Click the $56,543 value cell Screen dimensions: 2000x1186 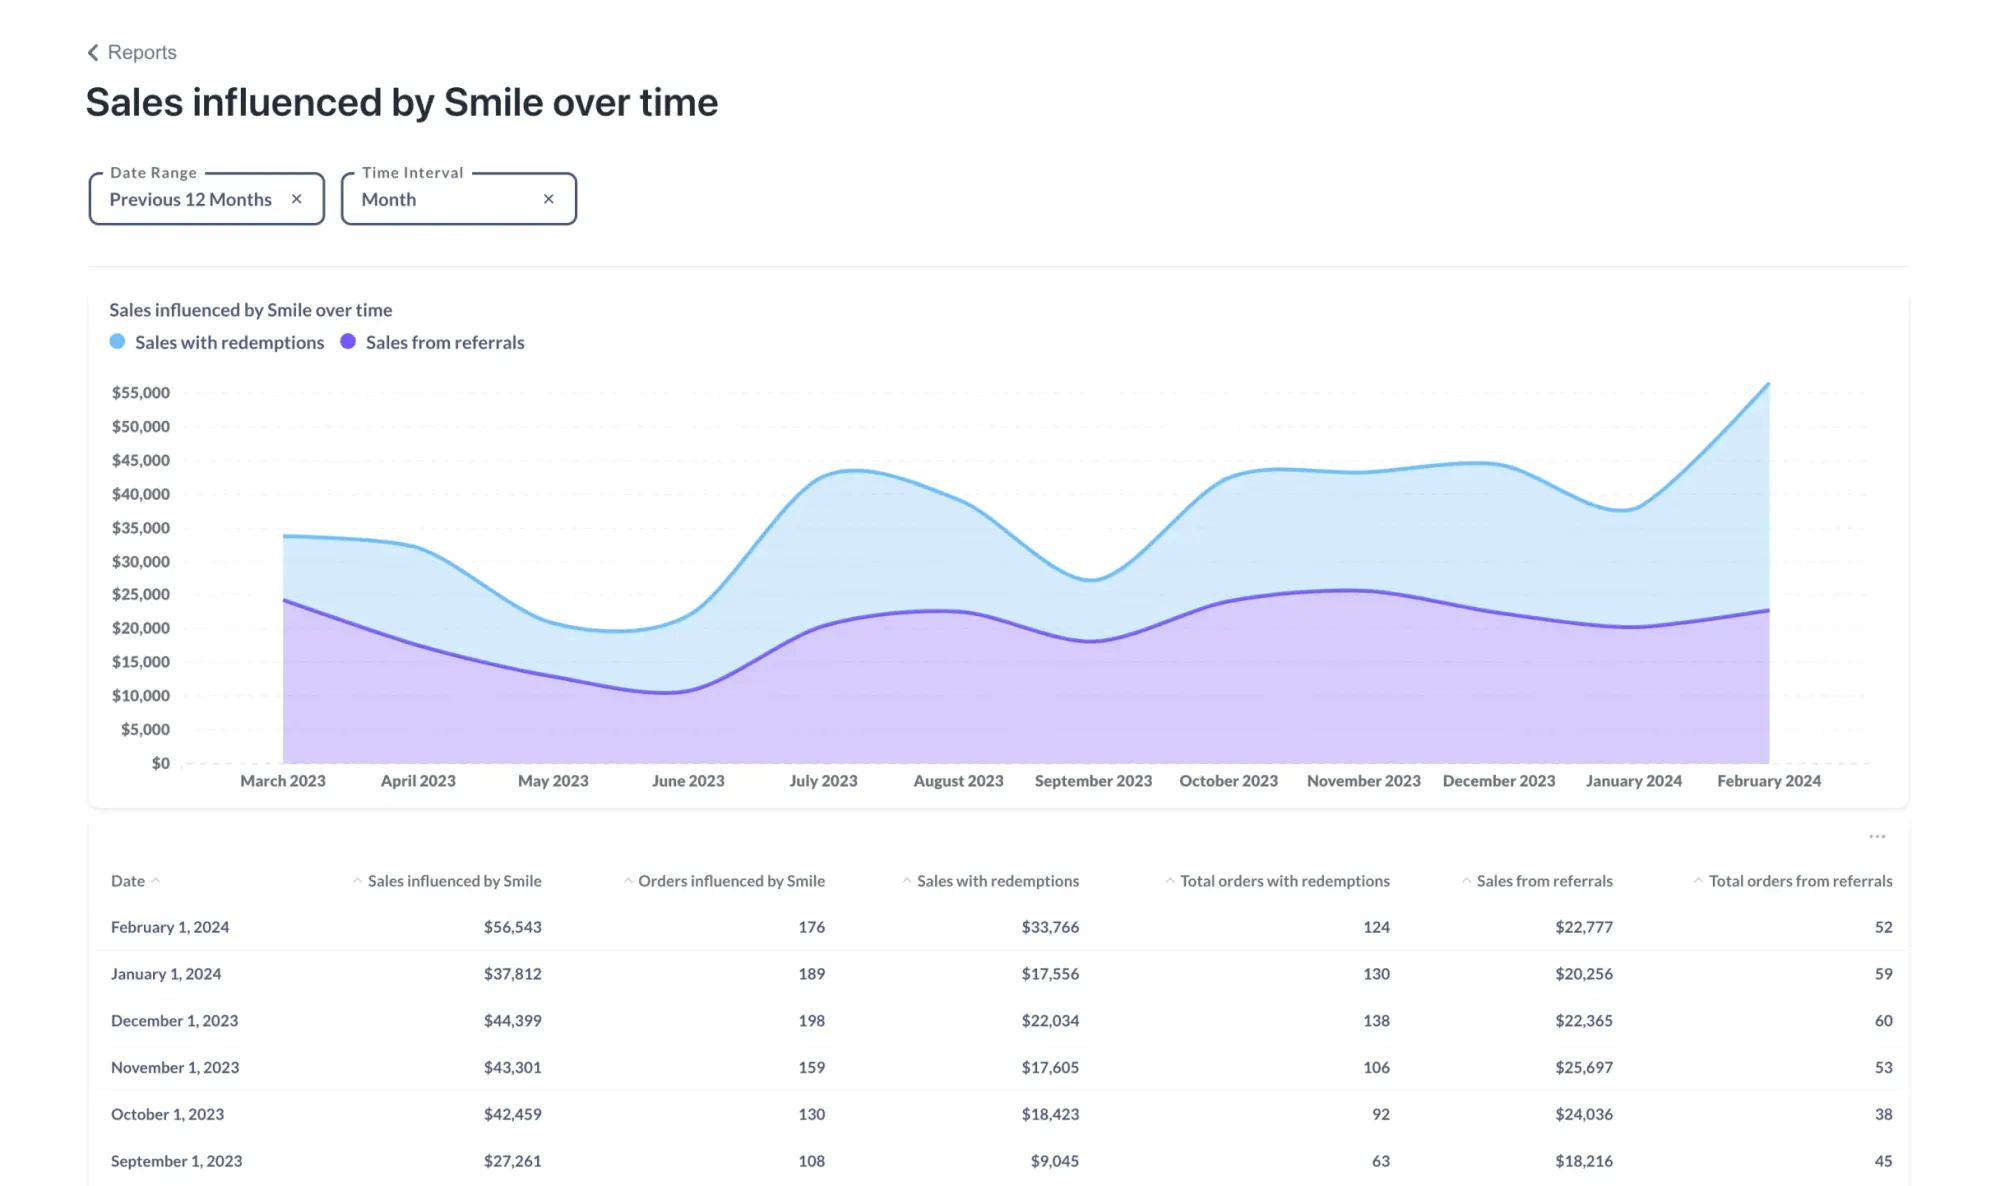[x=513, y=927]
